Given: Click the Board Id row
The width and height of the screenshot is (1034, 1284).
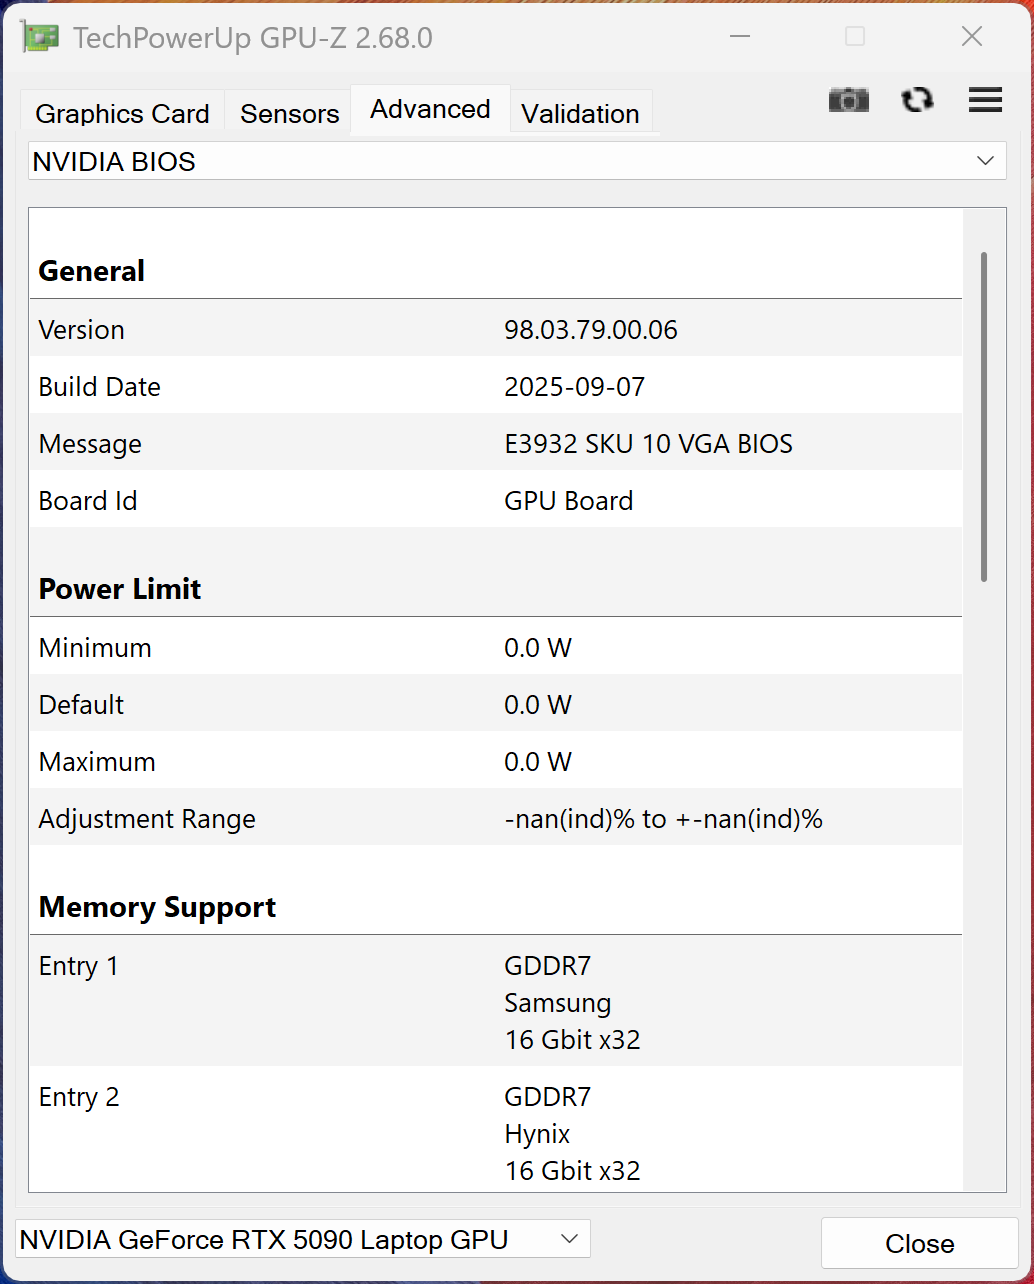Looking at the screenshot, I should [x=495, y=501].
